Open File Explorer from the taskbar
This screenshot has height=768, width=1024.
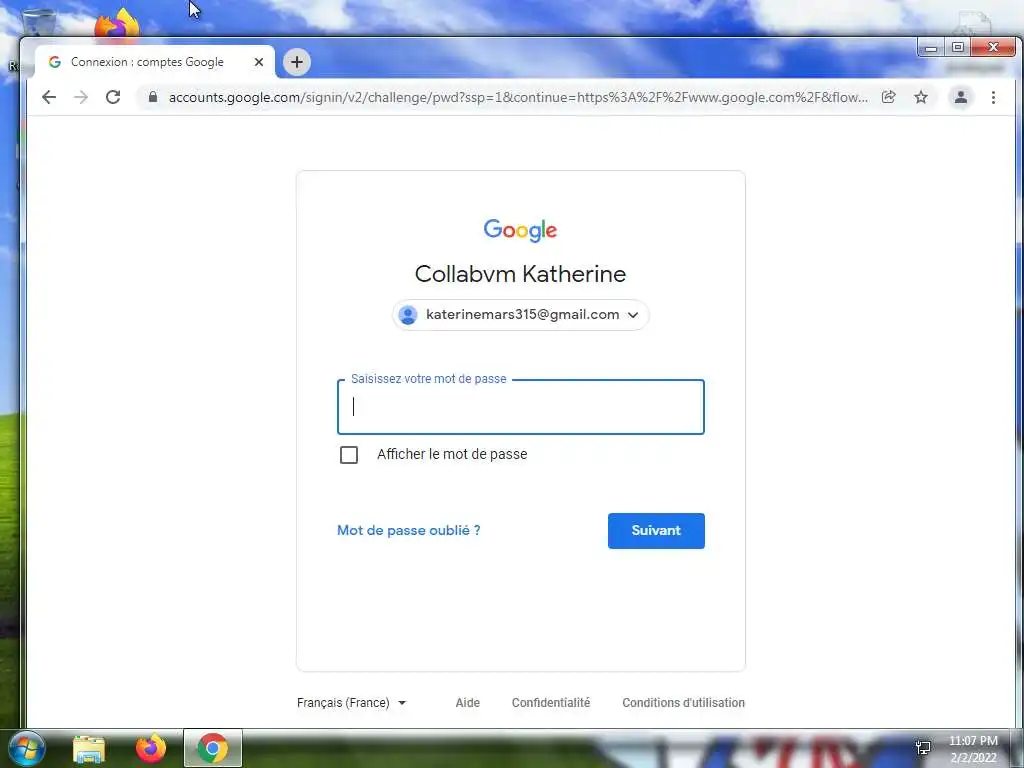point(89,749)
